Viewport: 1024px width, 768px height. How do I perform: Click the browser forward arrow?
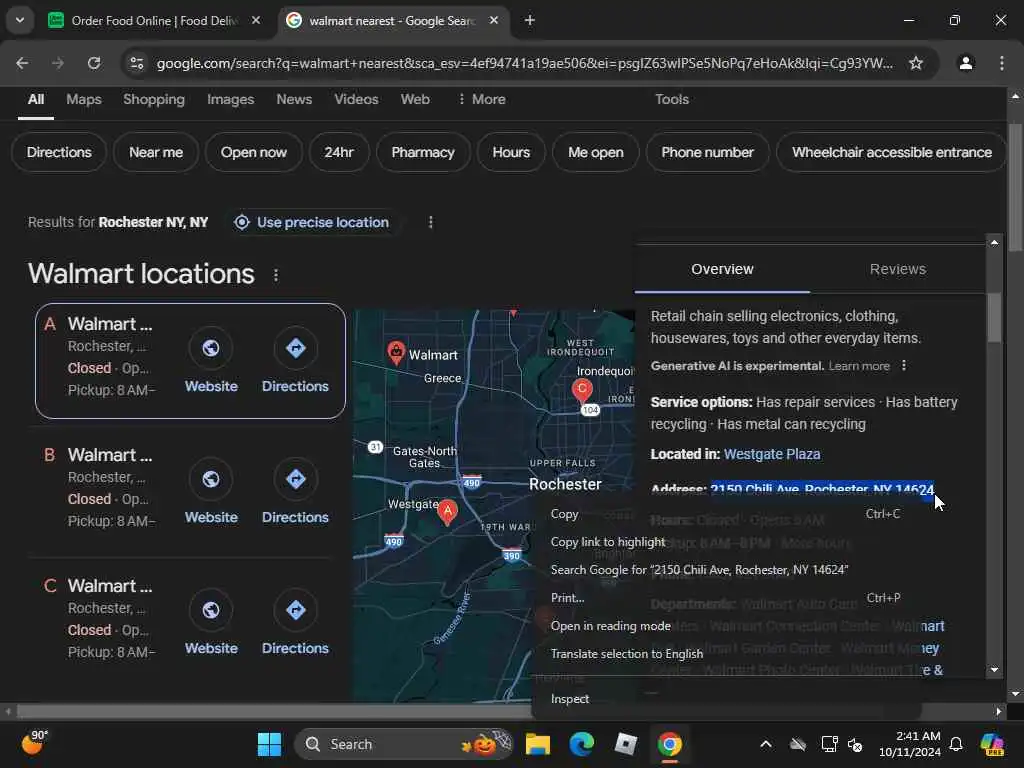coord(58,63)
